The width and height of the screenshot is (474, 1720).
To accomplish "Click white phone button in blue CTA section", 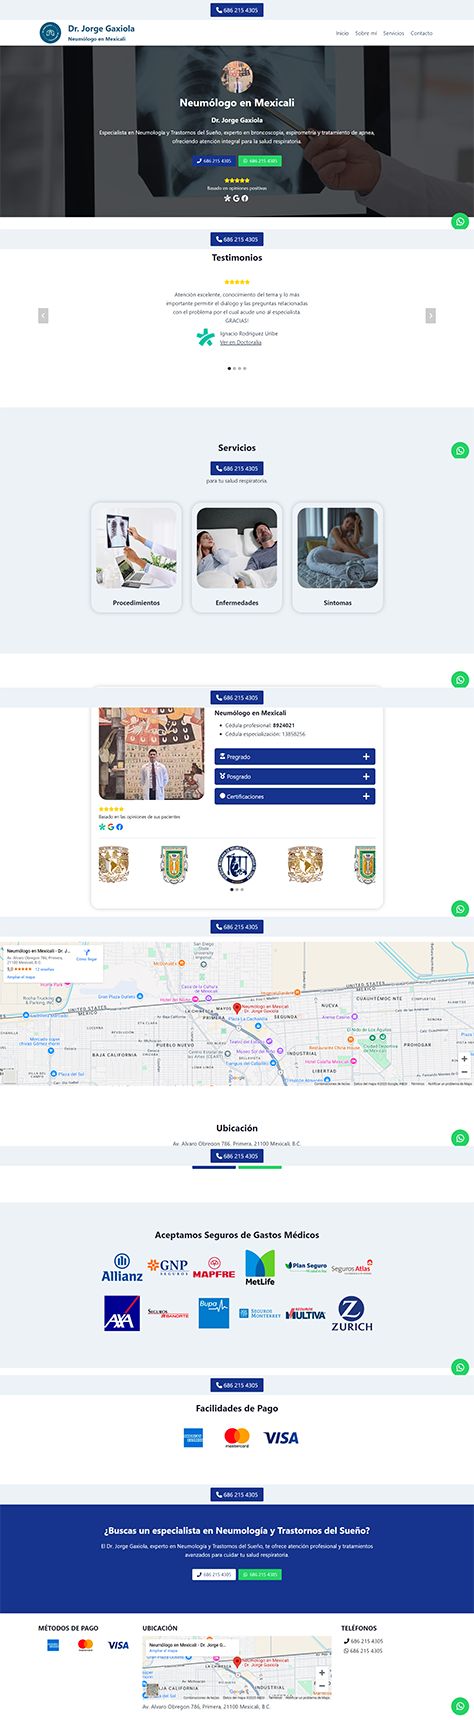I will pos(214,1574).
